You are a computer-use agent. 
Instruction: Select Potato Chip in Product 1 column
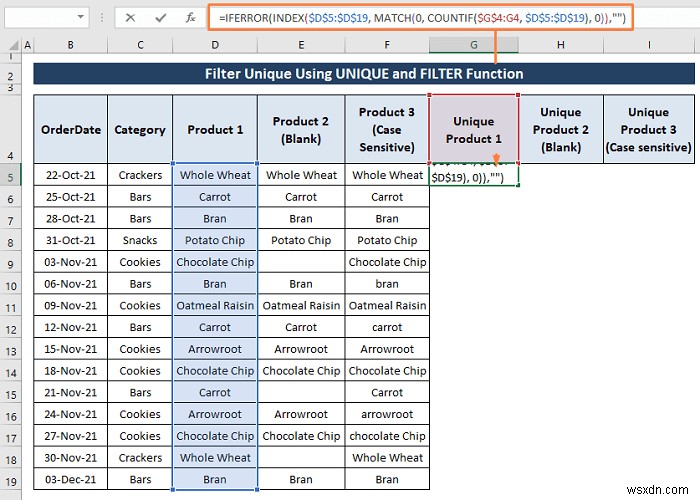click(215, 240)
